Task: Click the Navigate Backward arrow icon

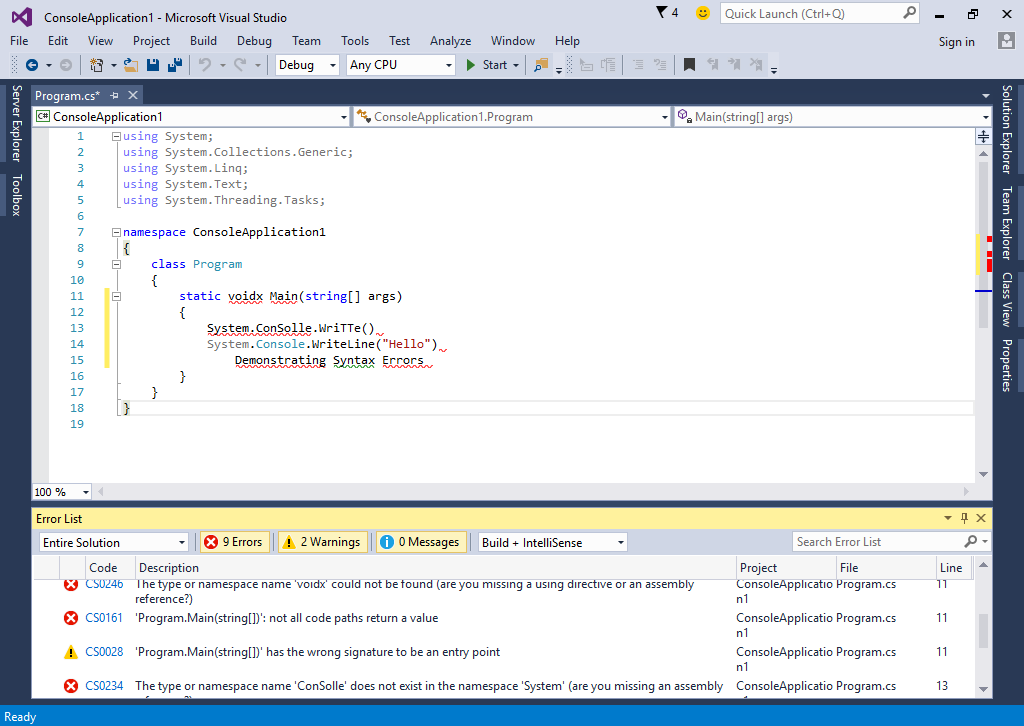Action: click(31, 65)
